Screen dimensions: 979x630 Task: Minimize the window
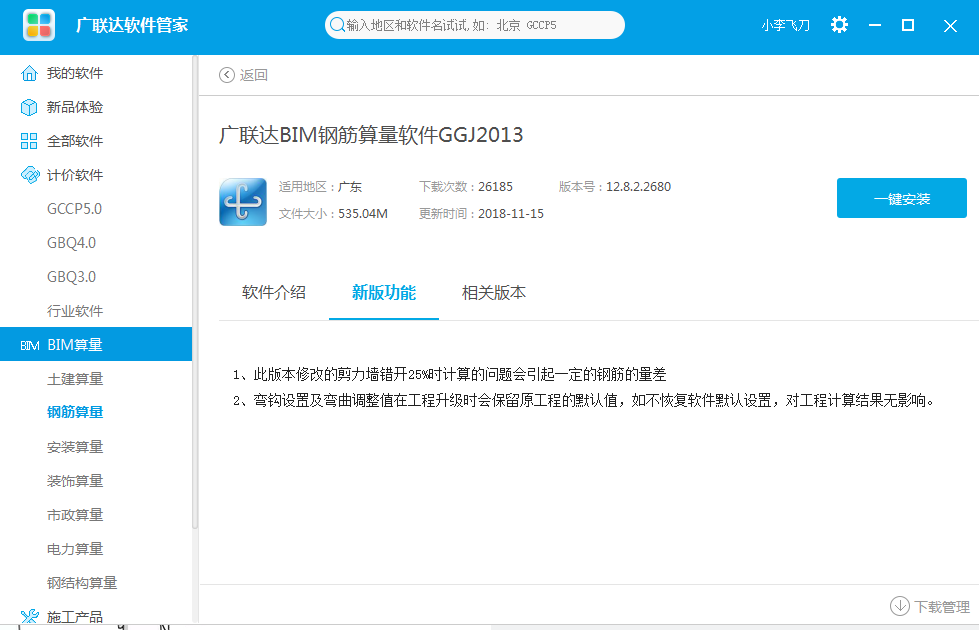pyautogui.click(x=875, y=26)
